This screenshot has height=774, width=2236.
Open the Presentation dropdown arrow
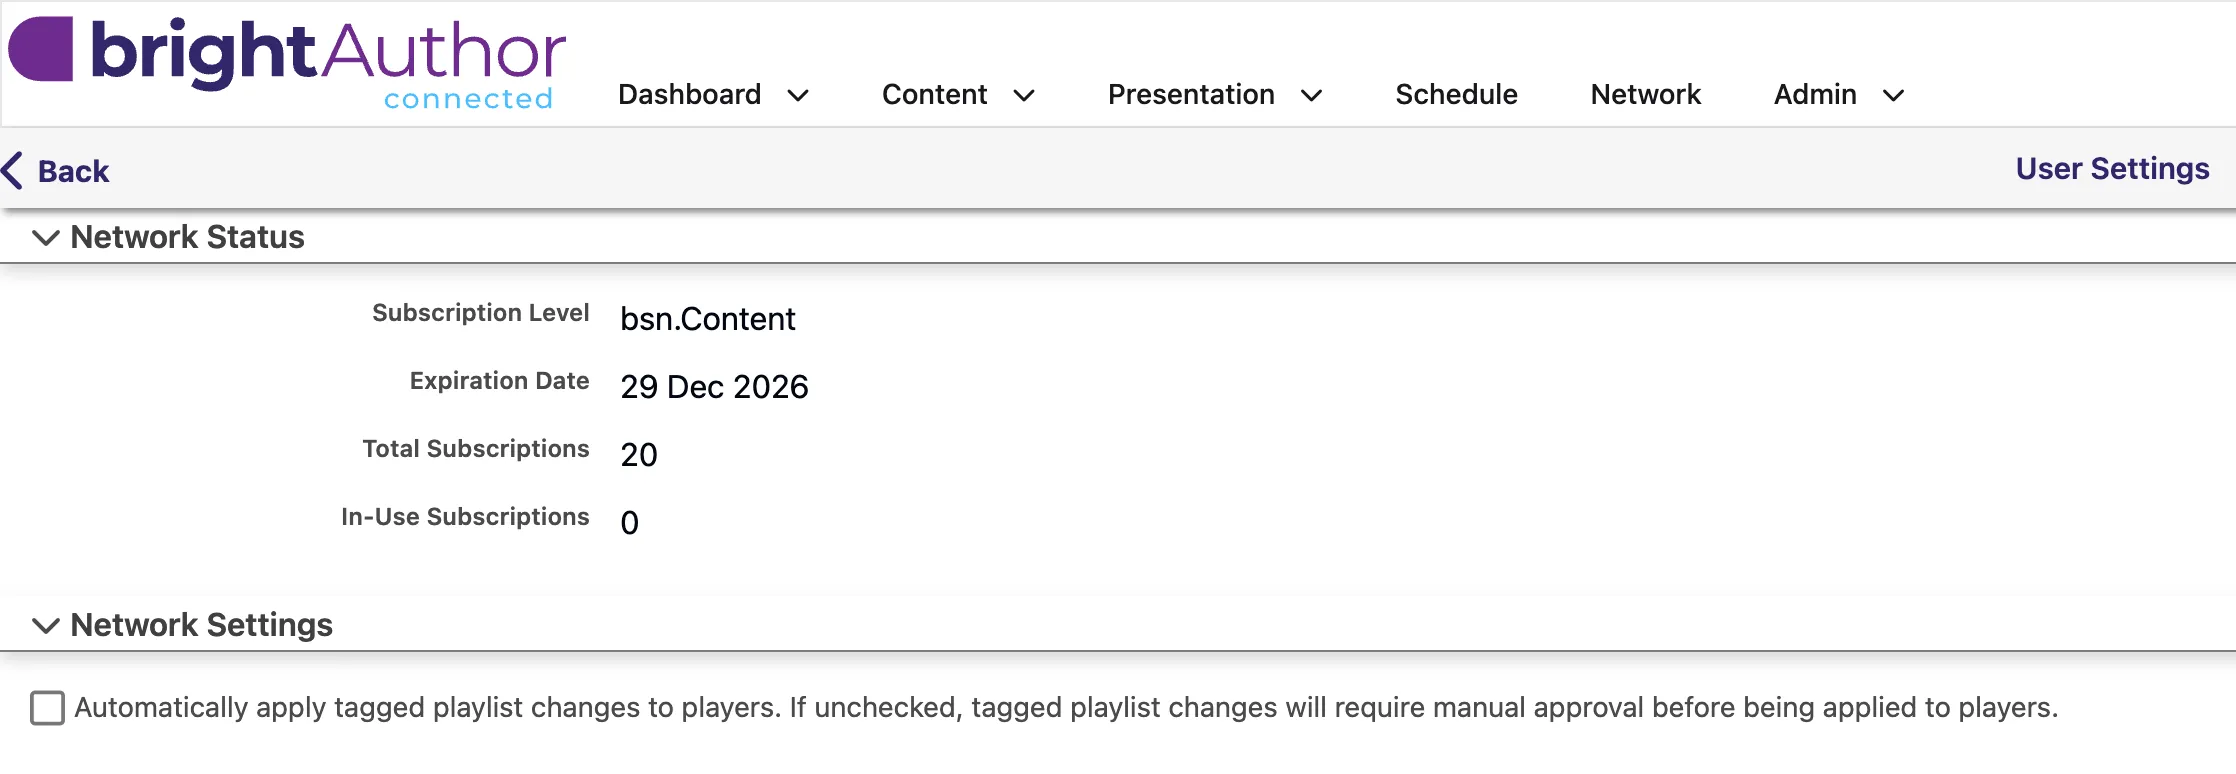pyautogui.click(x=1312, y=96)
